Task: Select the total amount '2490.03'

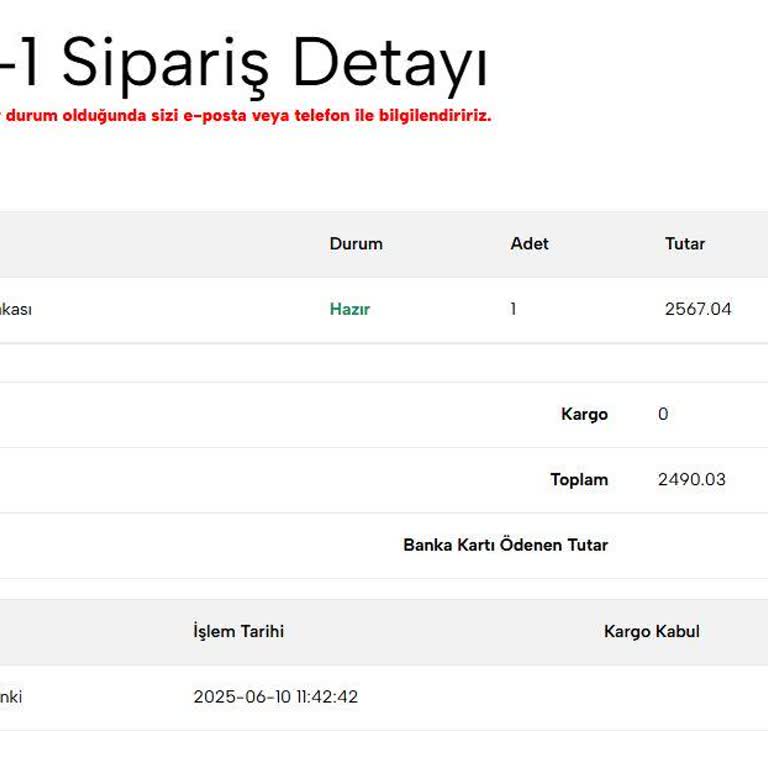Action: pyautogui.click(x=691, y=480)
